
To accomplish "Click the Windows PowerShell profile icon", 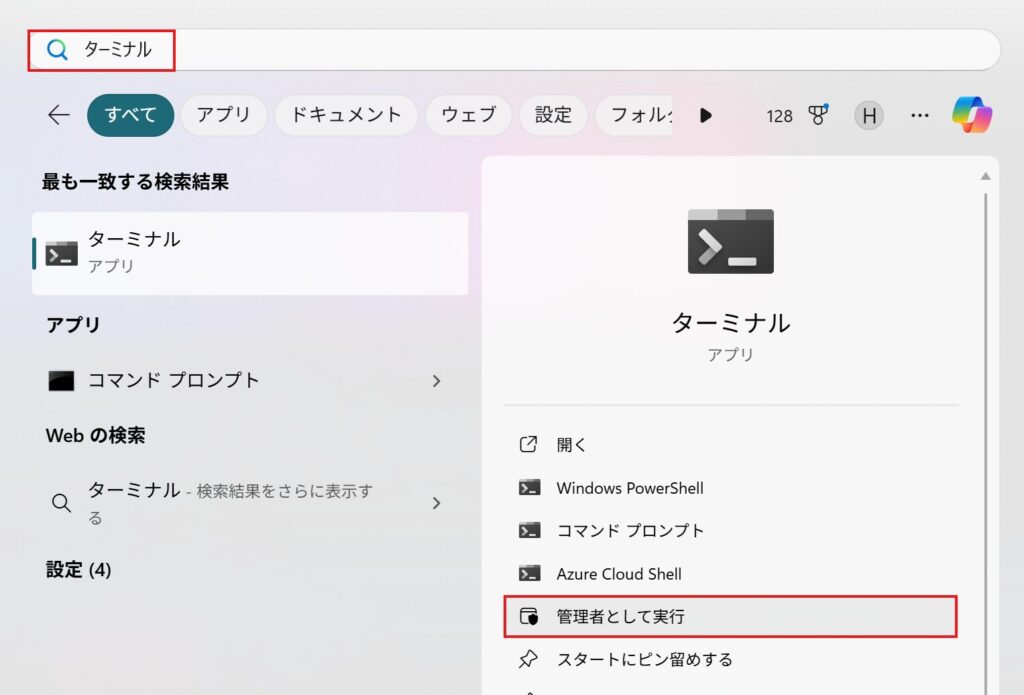I will point(529,488).
